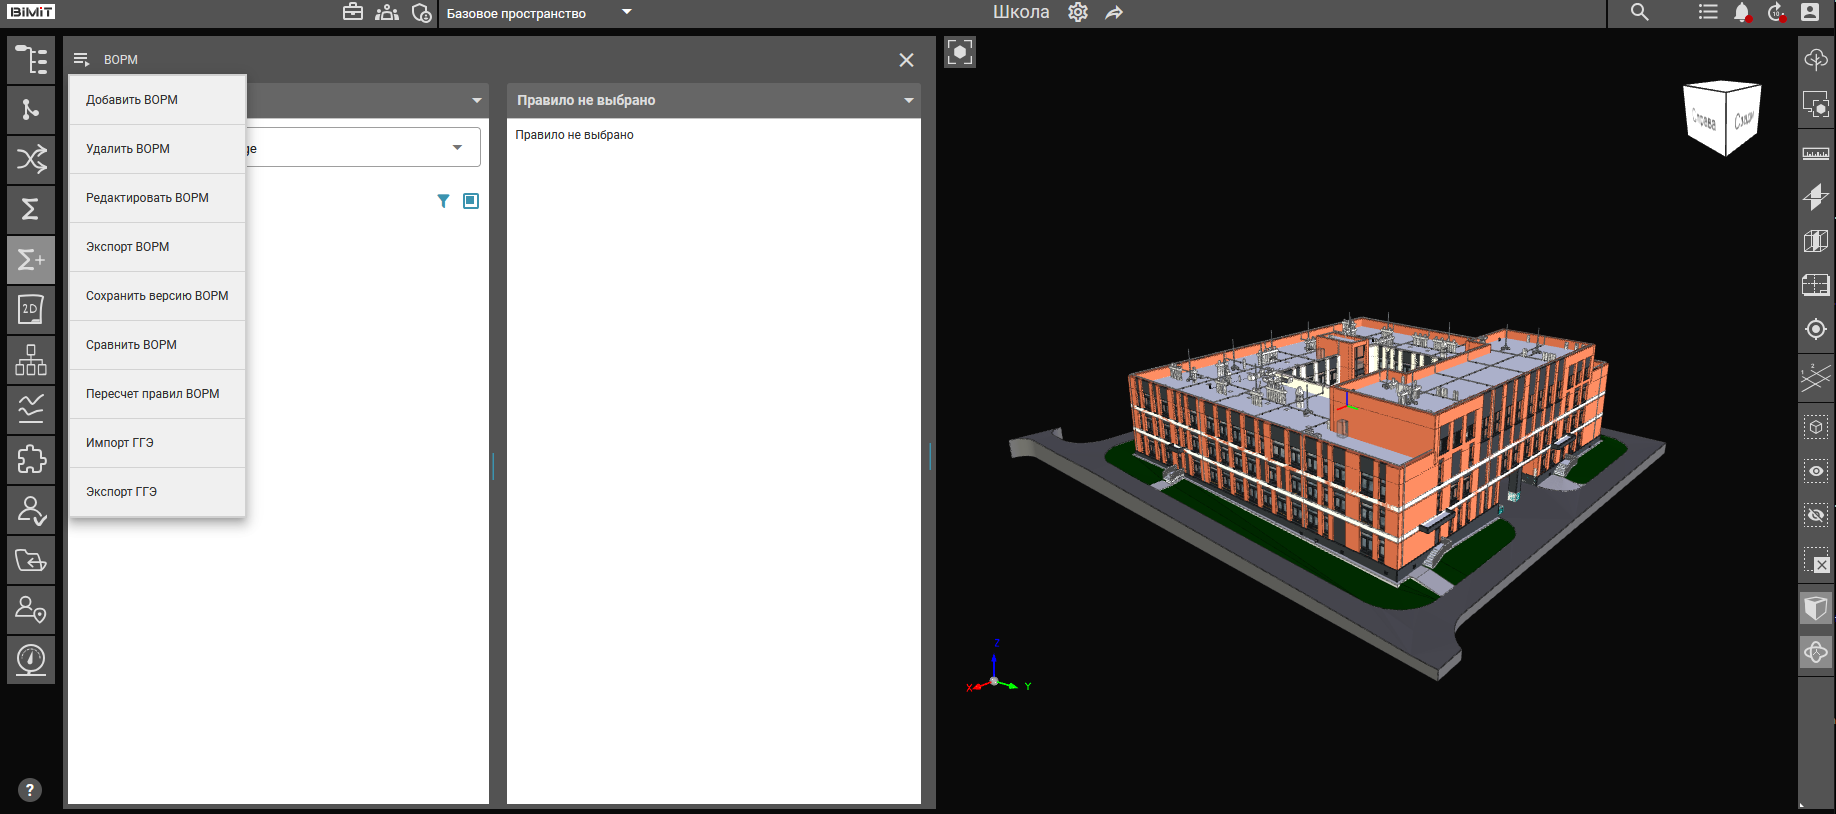
Task: Toggle the grid axes tool
Action: point(1816,377)
